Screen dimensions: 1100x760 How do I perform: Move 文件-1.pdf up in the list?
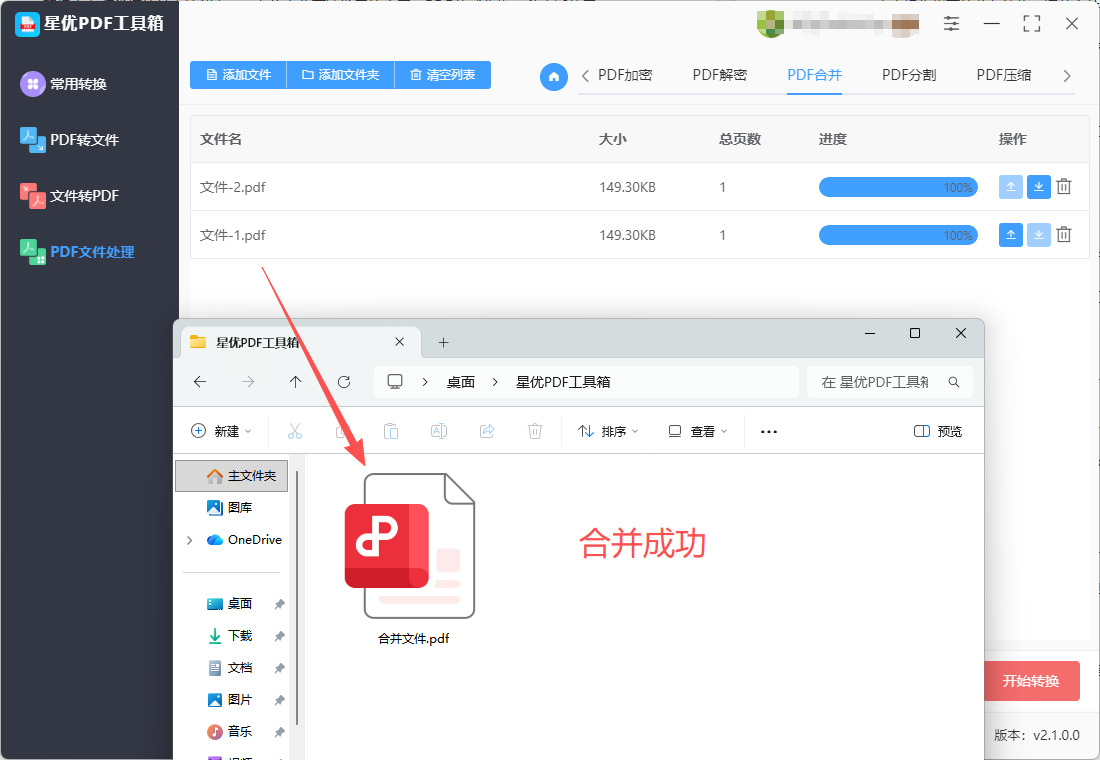point(1011,234)
